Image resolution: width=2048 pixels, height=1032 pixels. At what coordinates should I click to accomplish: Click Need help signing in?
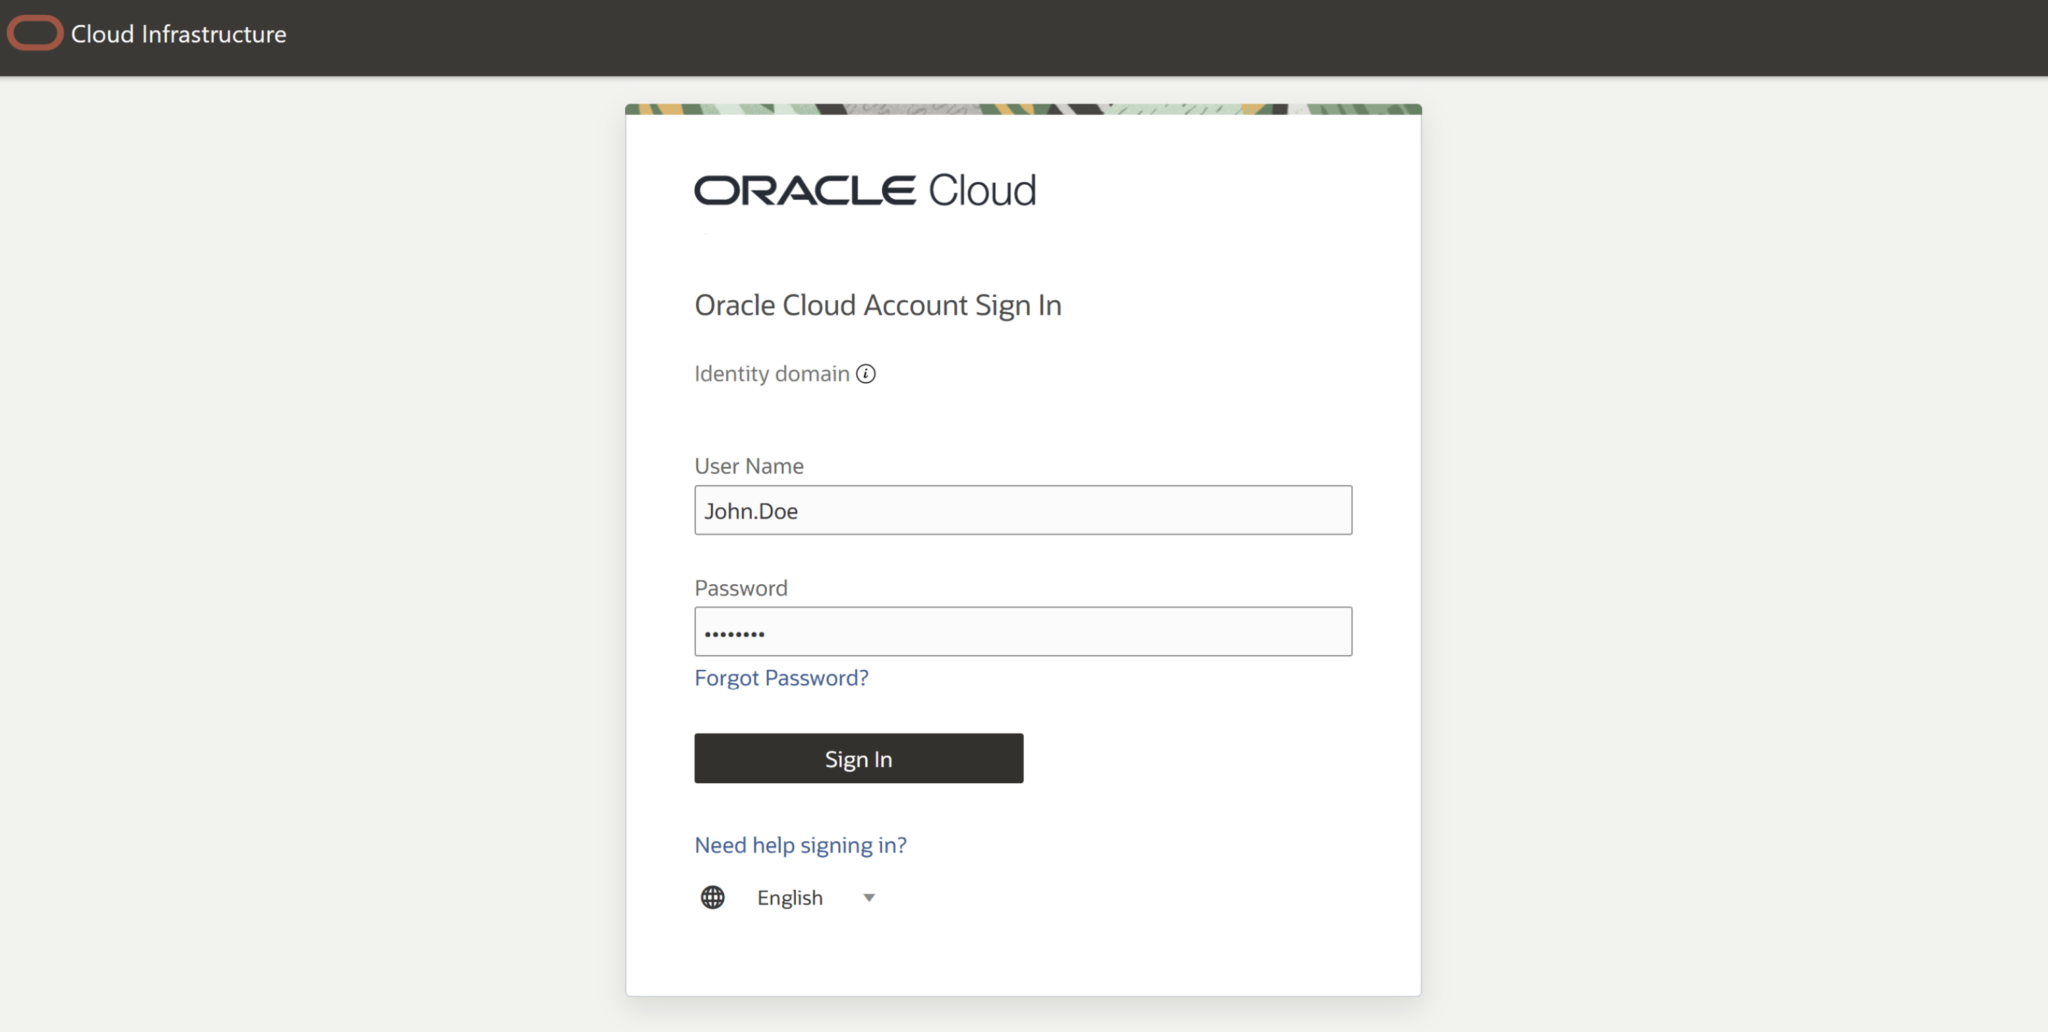pyautogui.click(x=799, y=845)
